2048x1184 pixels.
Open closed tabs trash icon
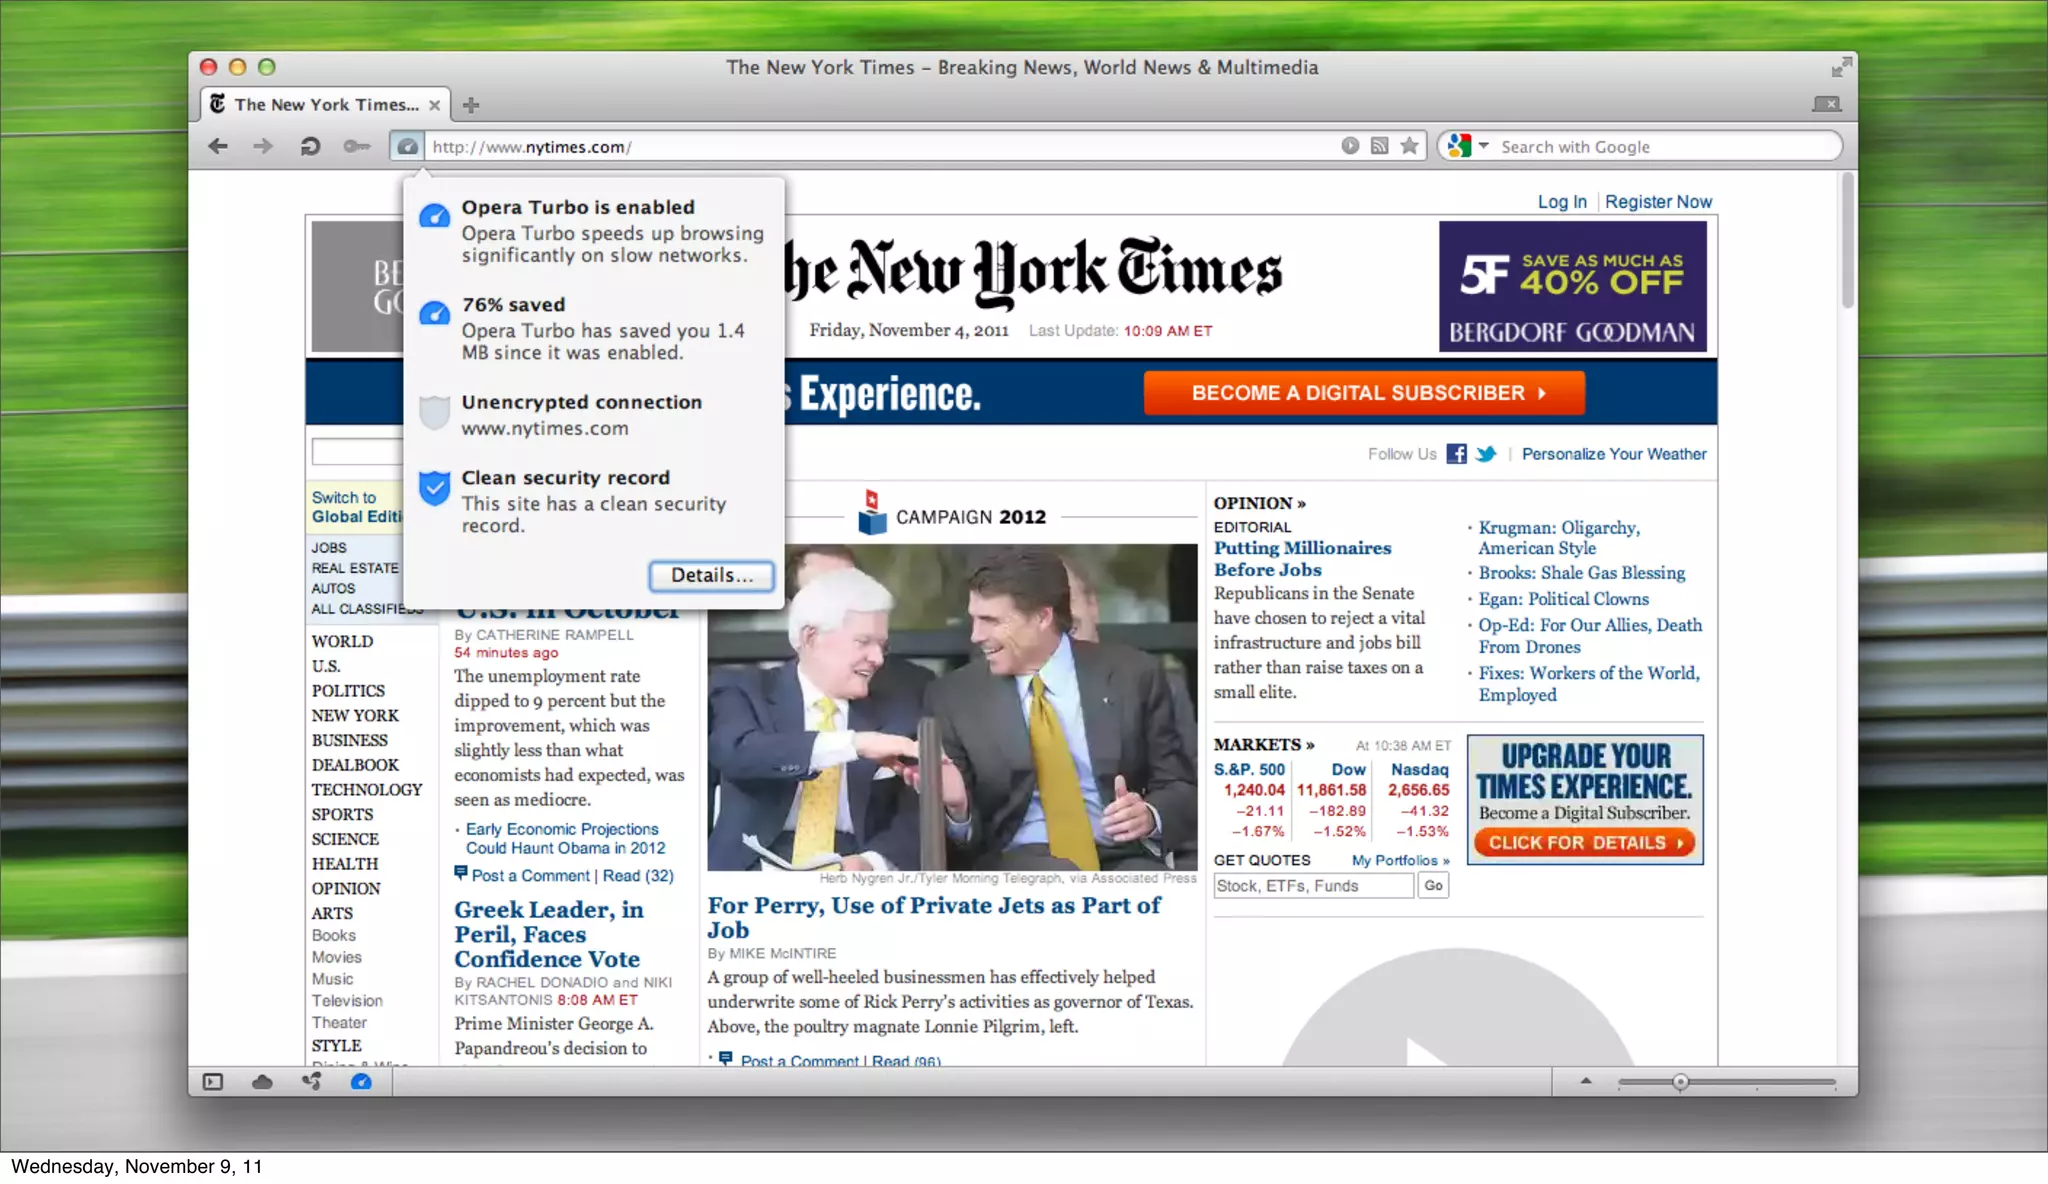1826,104
